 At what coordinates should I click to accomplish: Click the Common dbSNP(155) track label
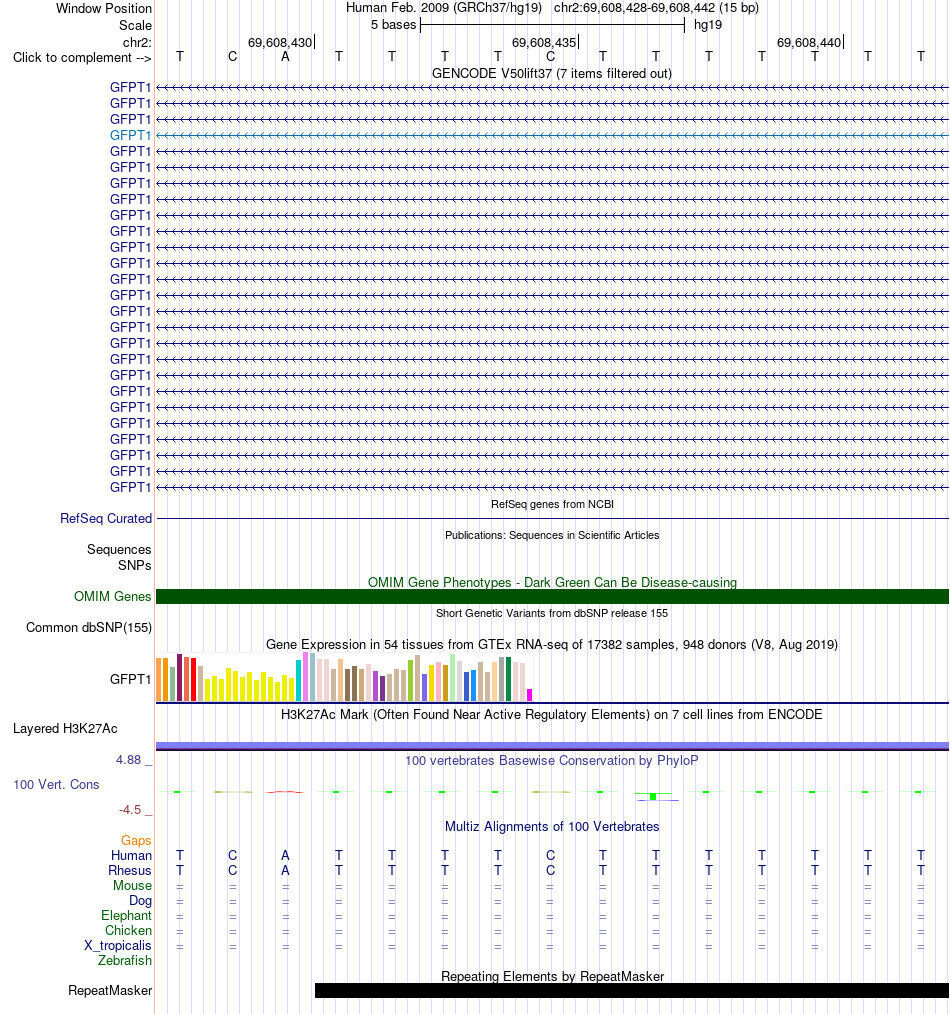click(x=89, y=627)
